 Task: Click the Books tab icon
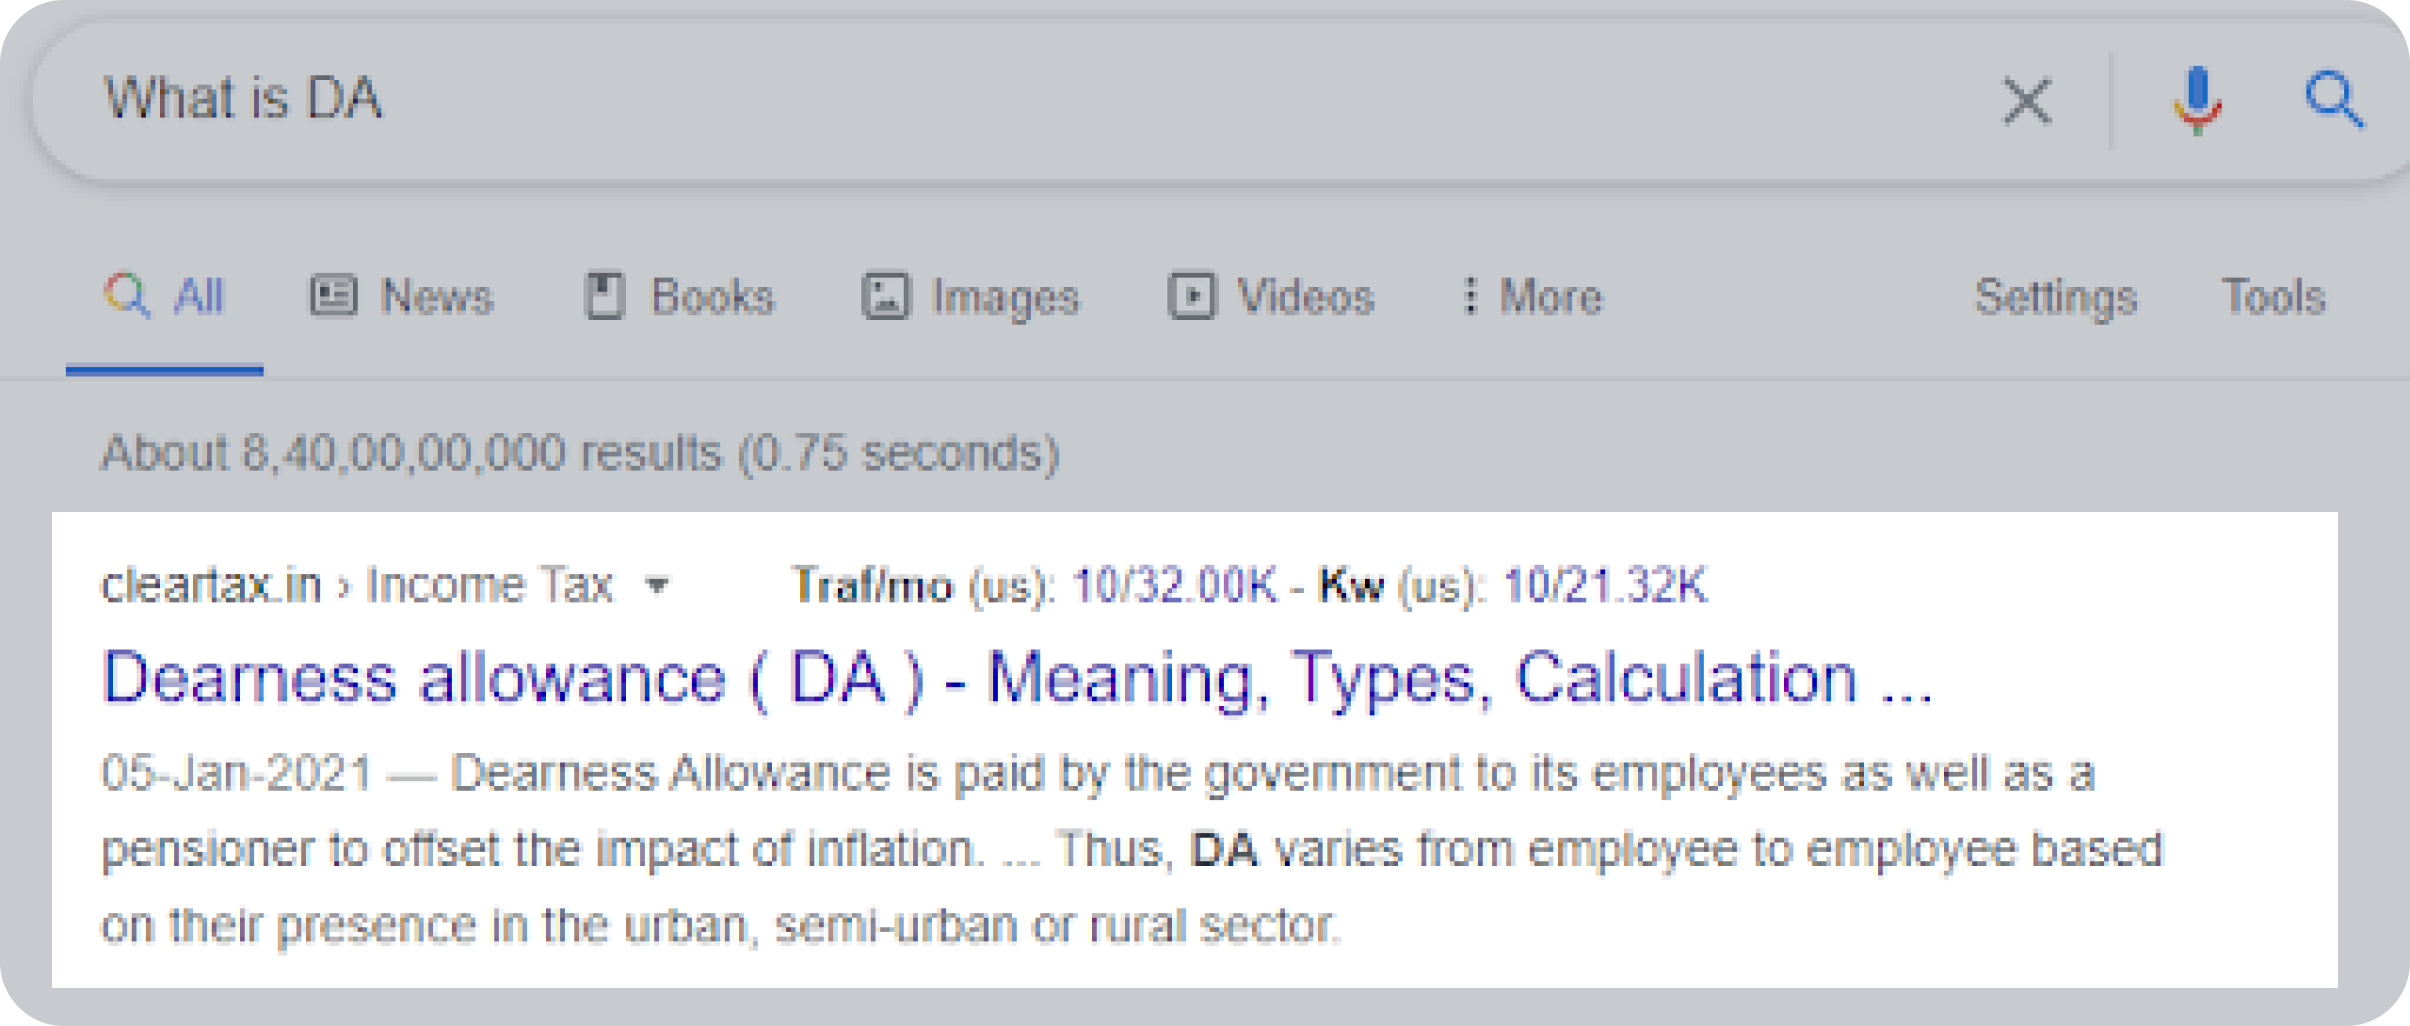(x=604, y=297)
